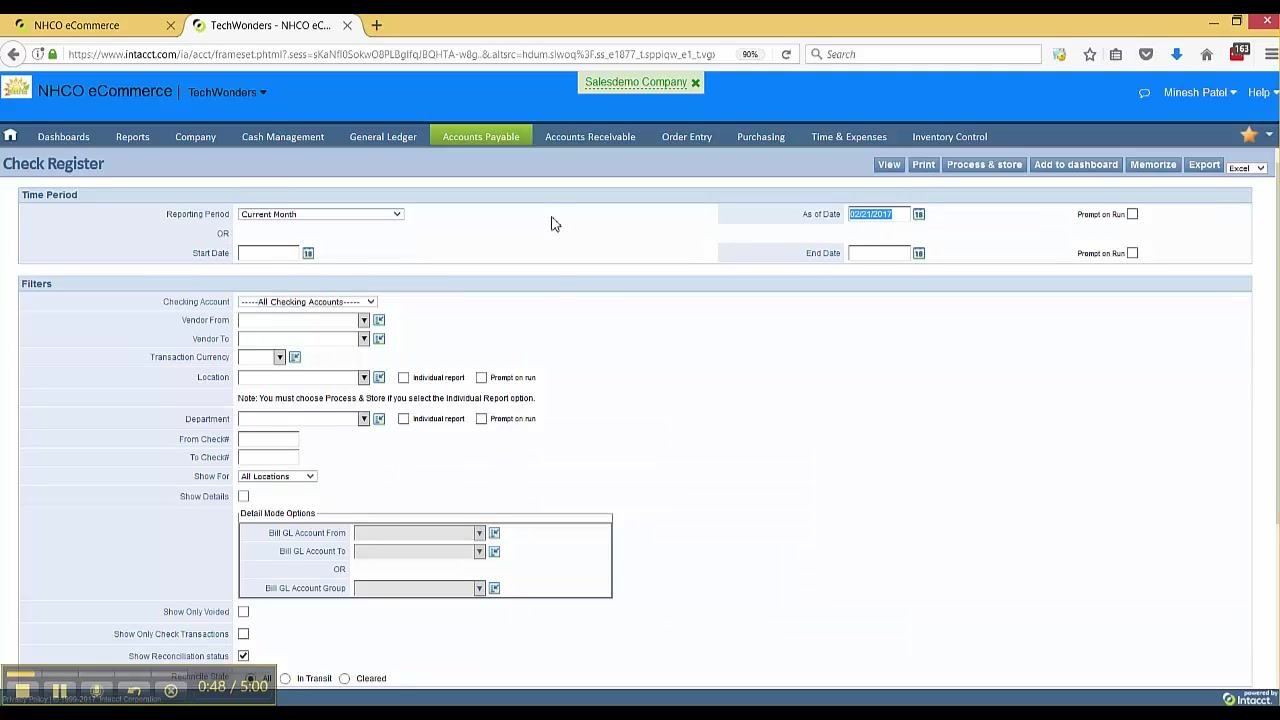Open Show For All Locations dropdown
This screenshot has height=720, width=1280.
(277, 476)
